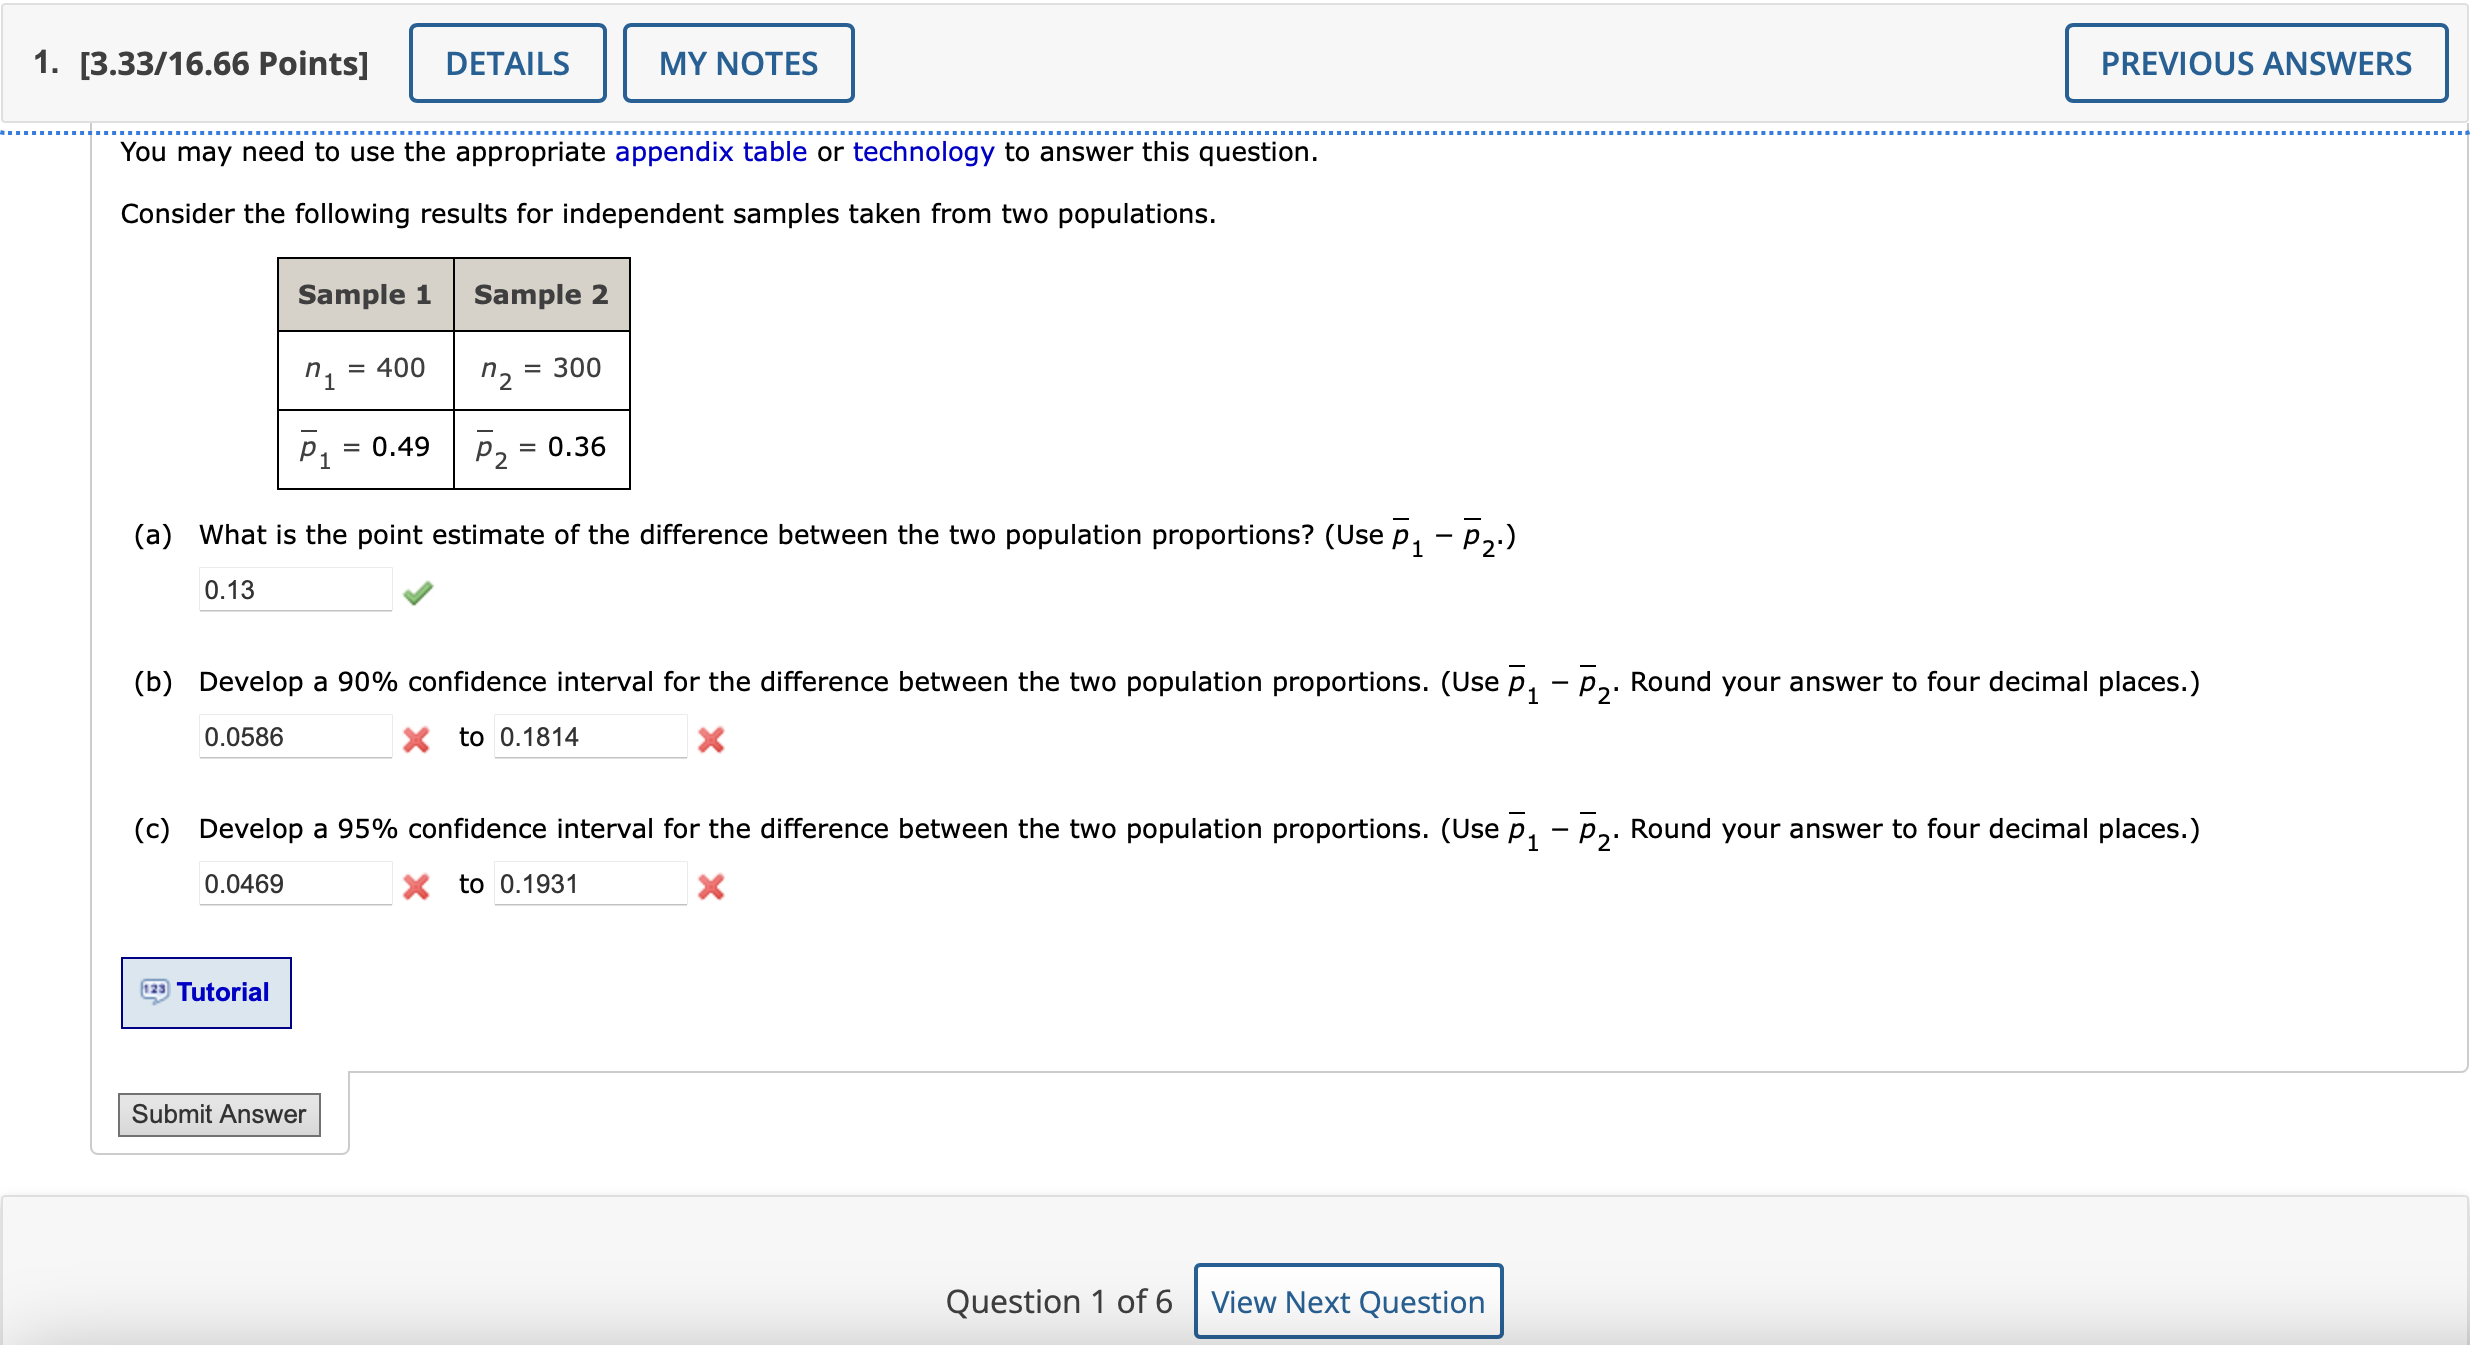The width and height of the screenshot is (2470, 1345).
Task: Click the red X beside 0.1814
Action: click(710, 740)
